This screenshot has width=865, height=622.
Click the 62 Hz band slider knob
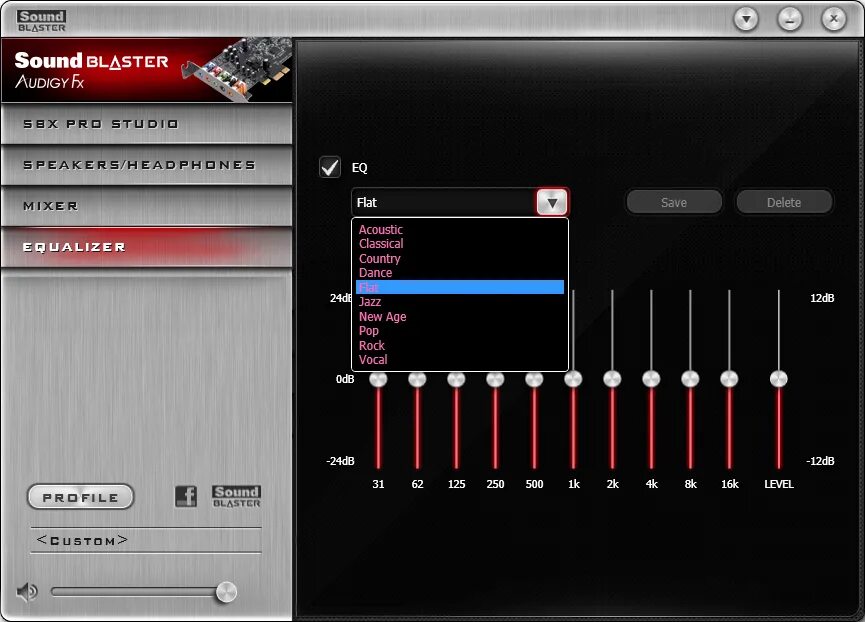417,379
